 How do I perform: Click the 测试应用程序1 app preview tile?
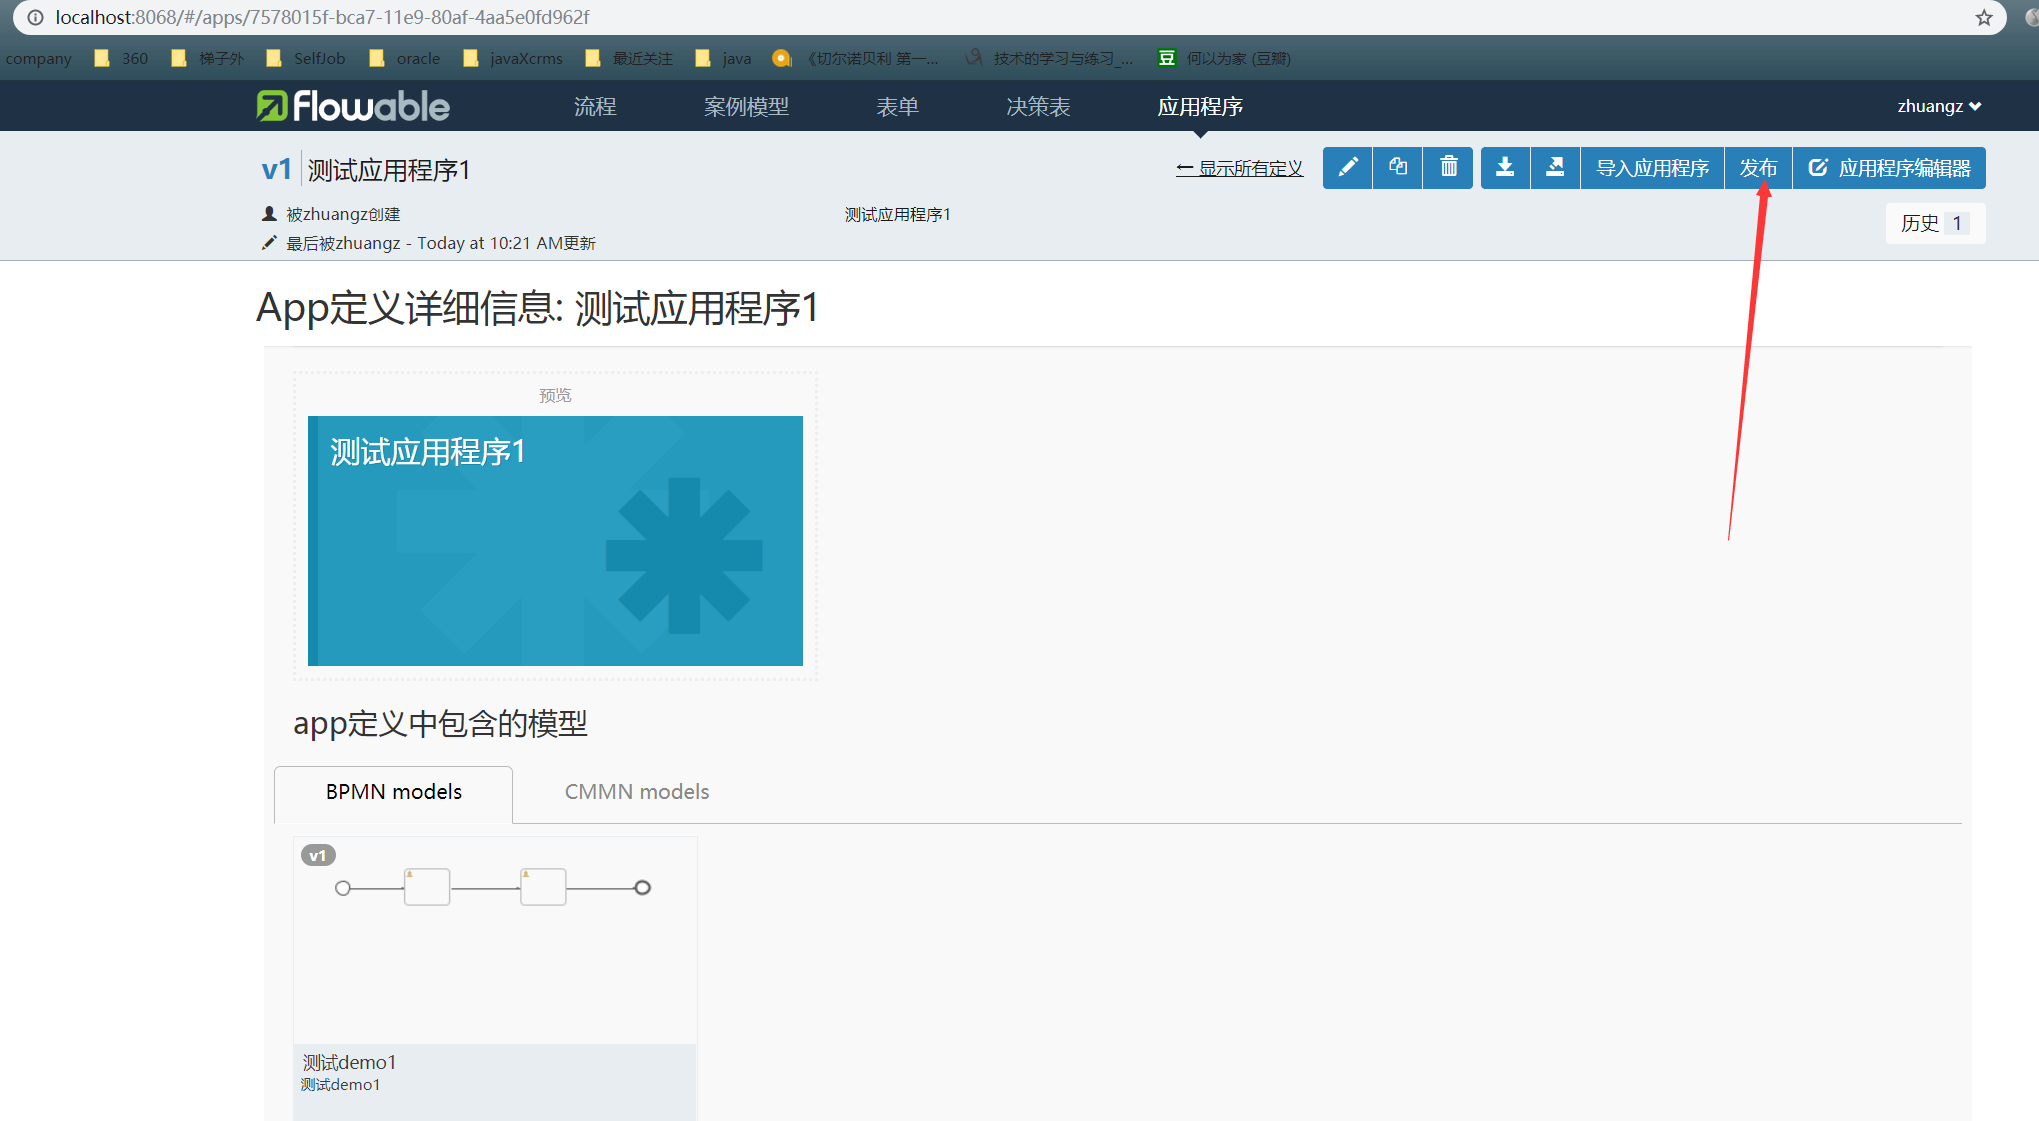[x=555, y=541]
